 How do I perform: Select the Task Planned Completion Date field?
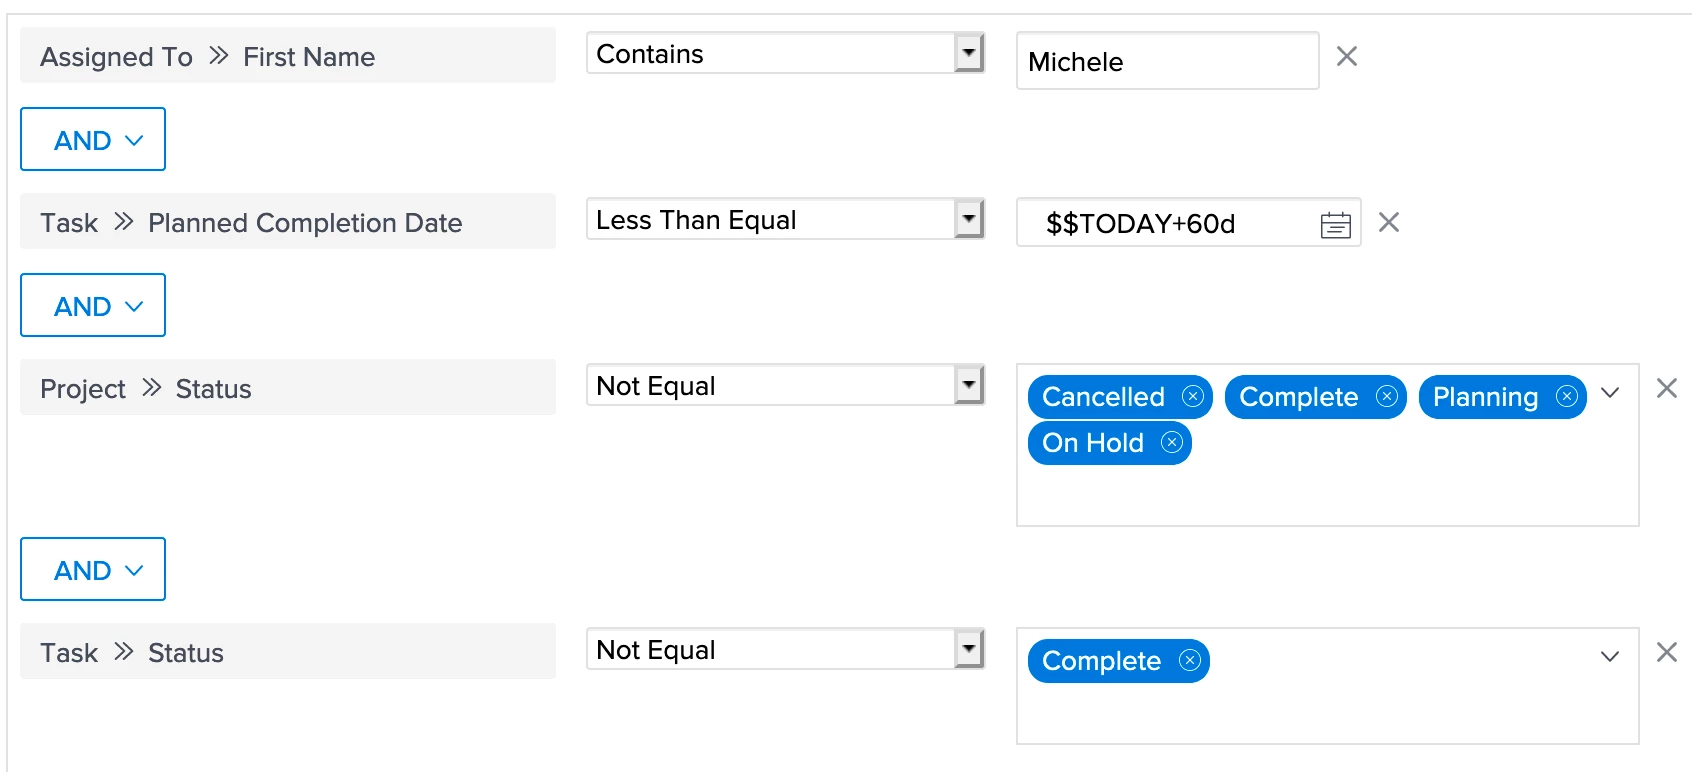[288, 221]
